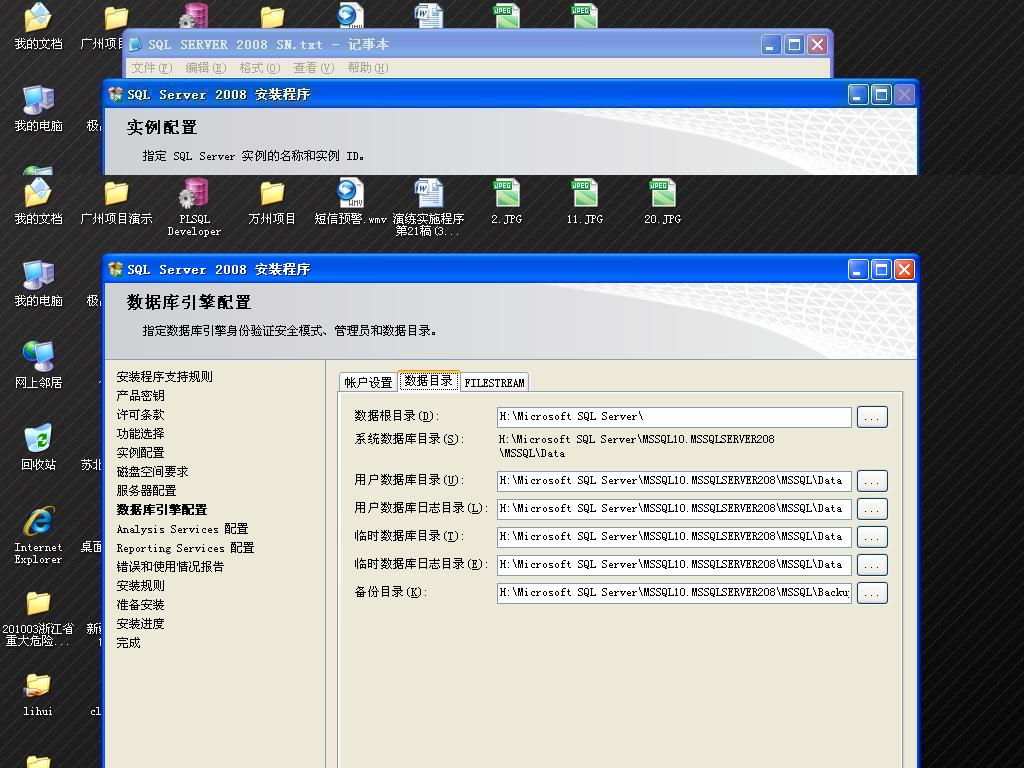Open the 短信预警.wmv video file icon

point(350,194)
